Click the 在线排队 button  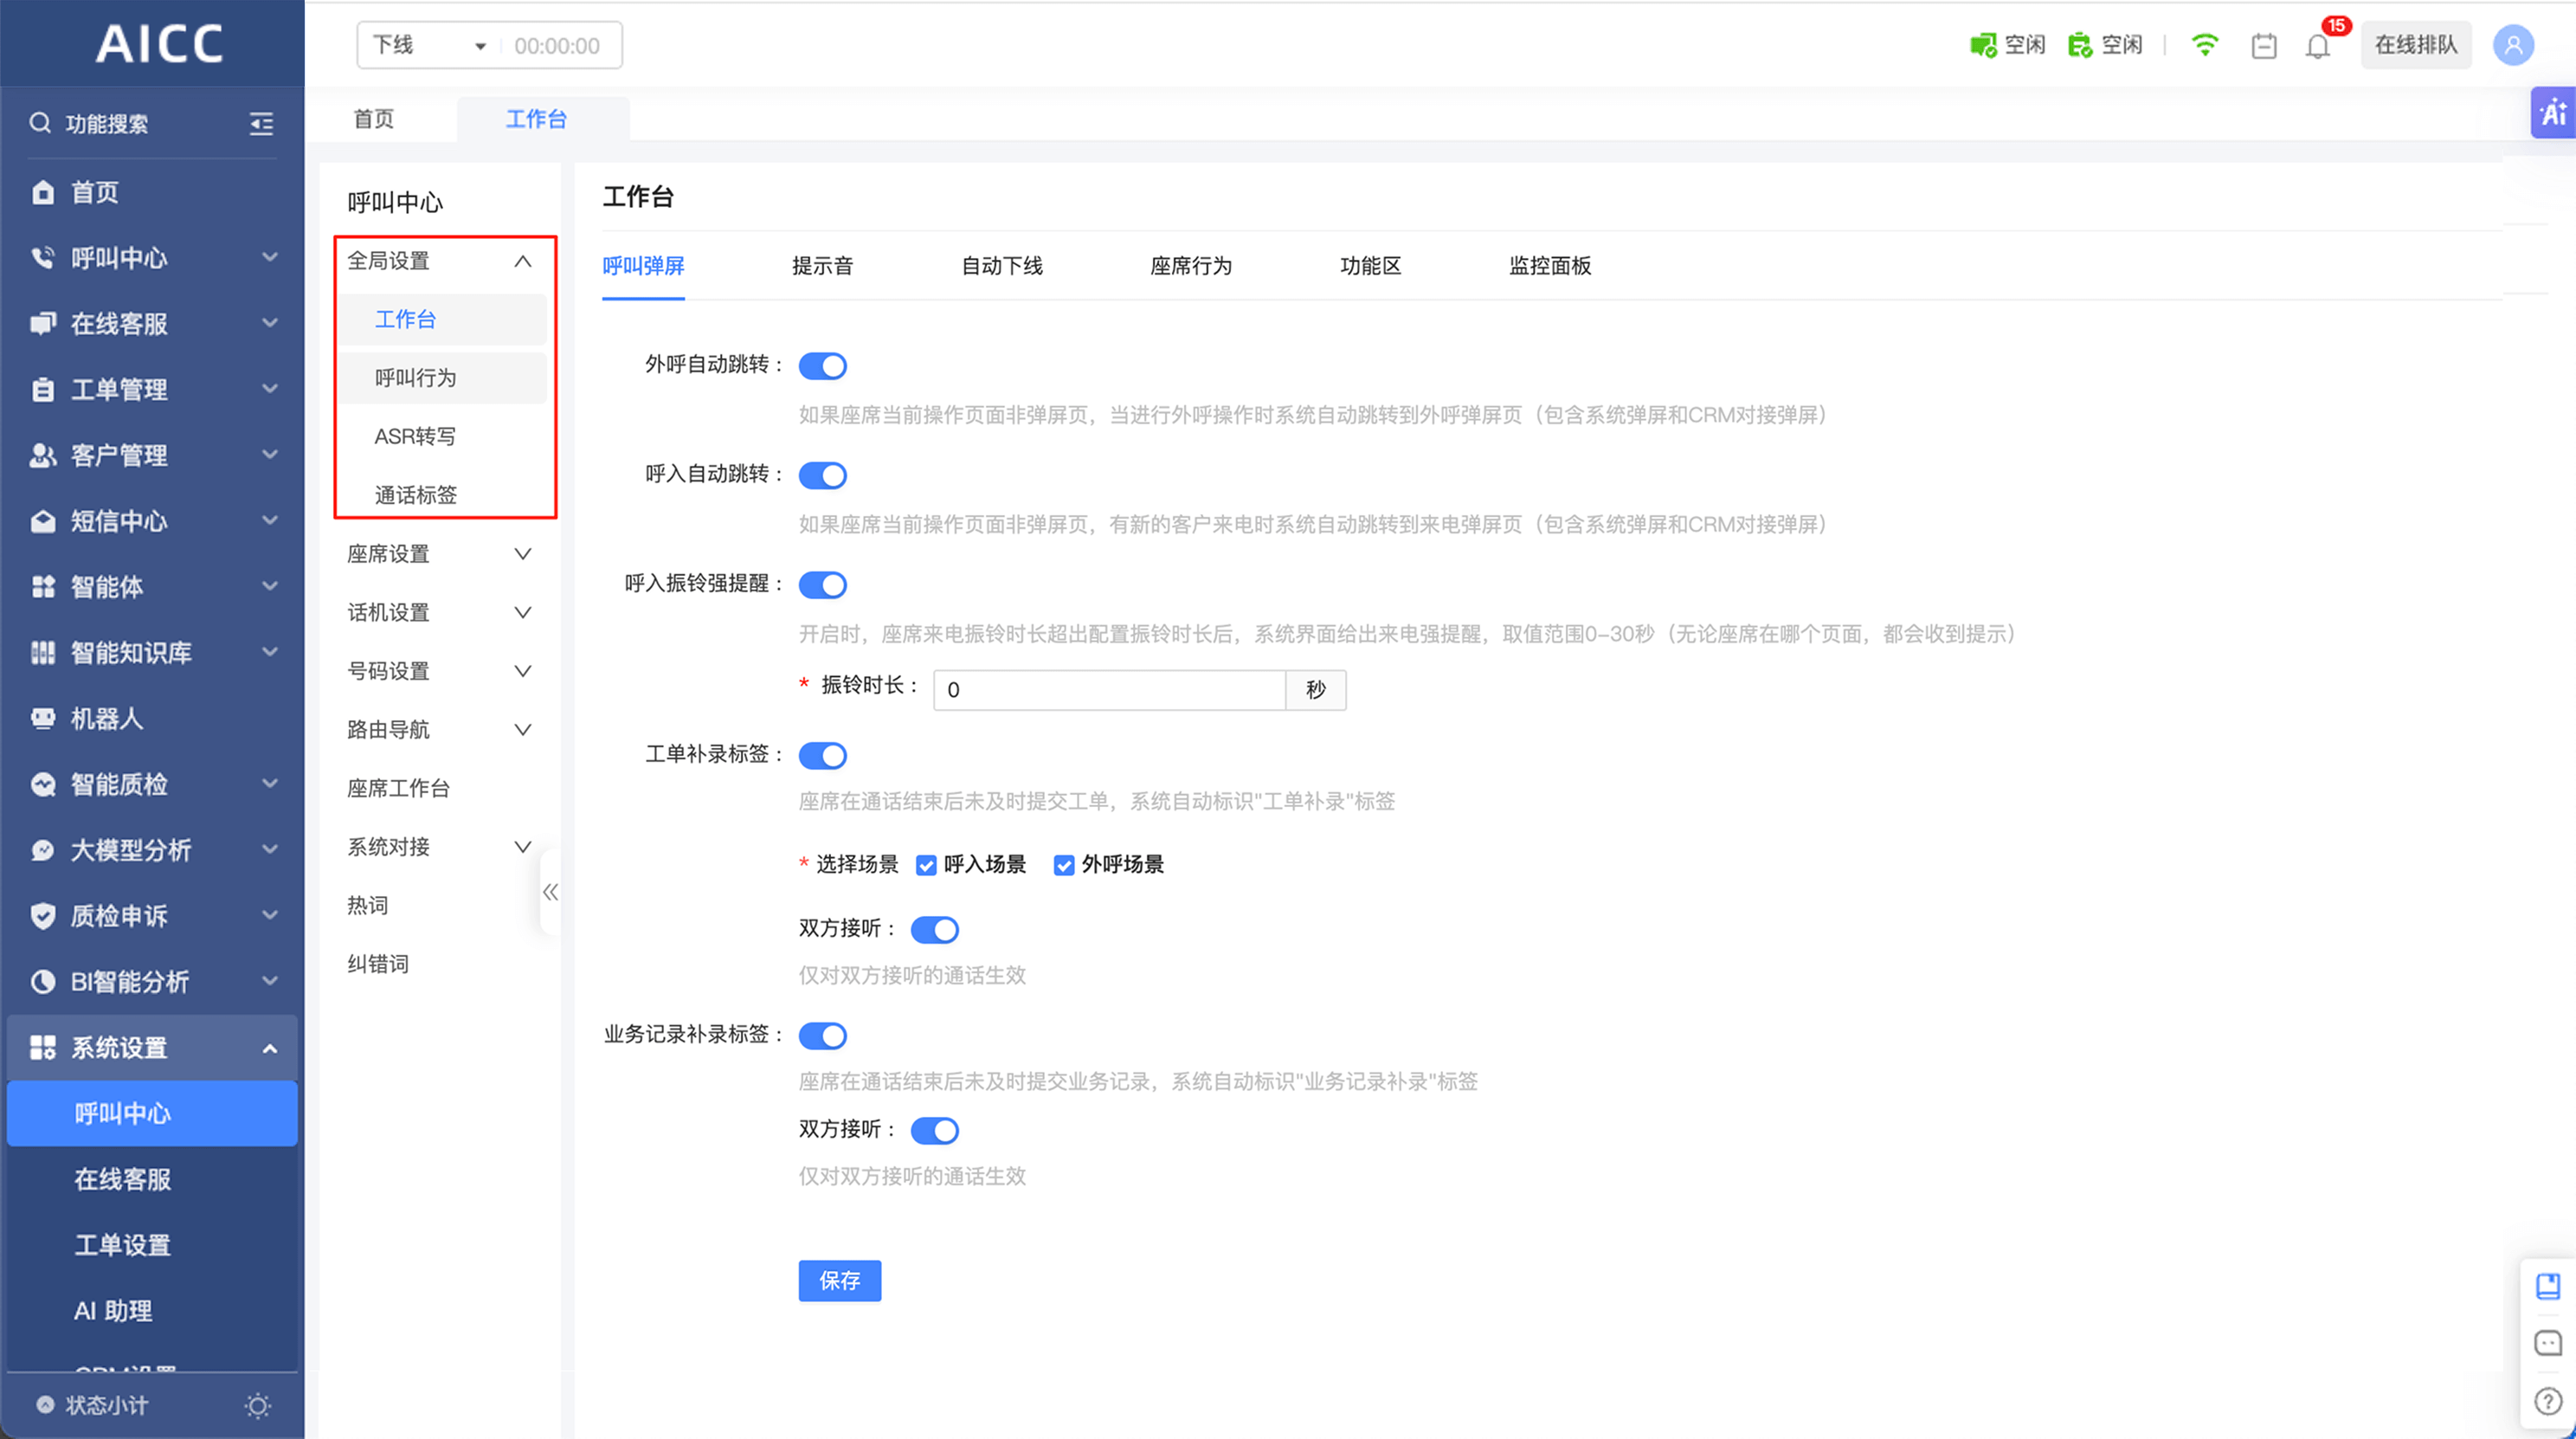2415,45
